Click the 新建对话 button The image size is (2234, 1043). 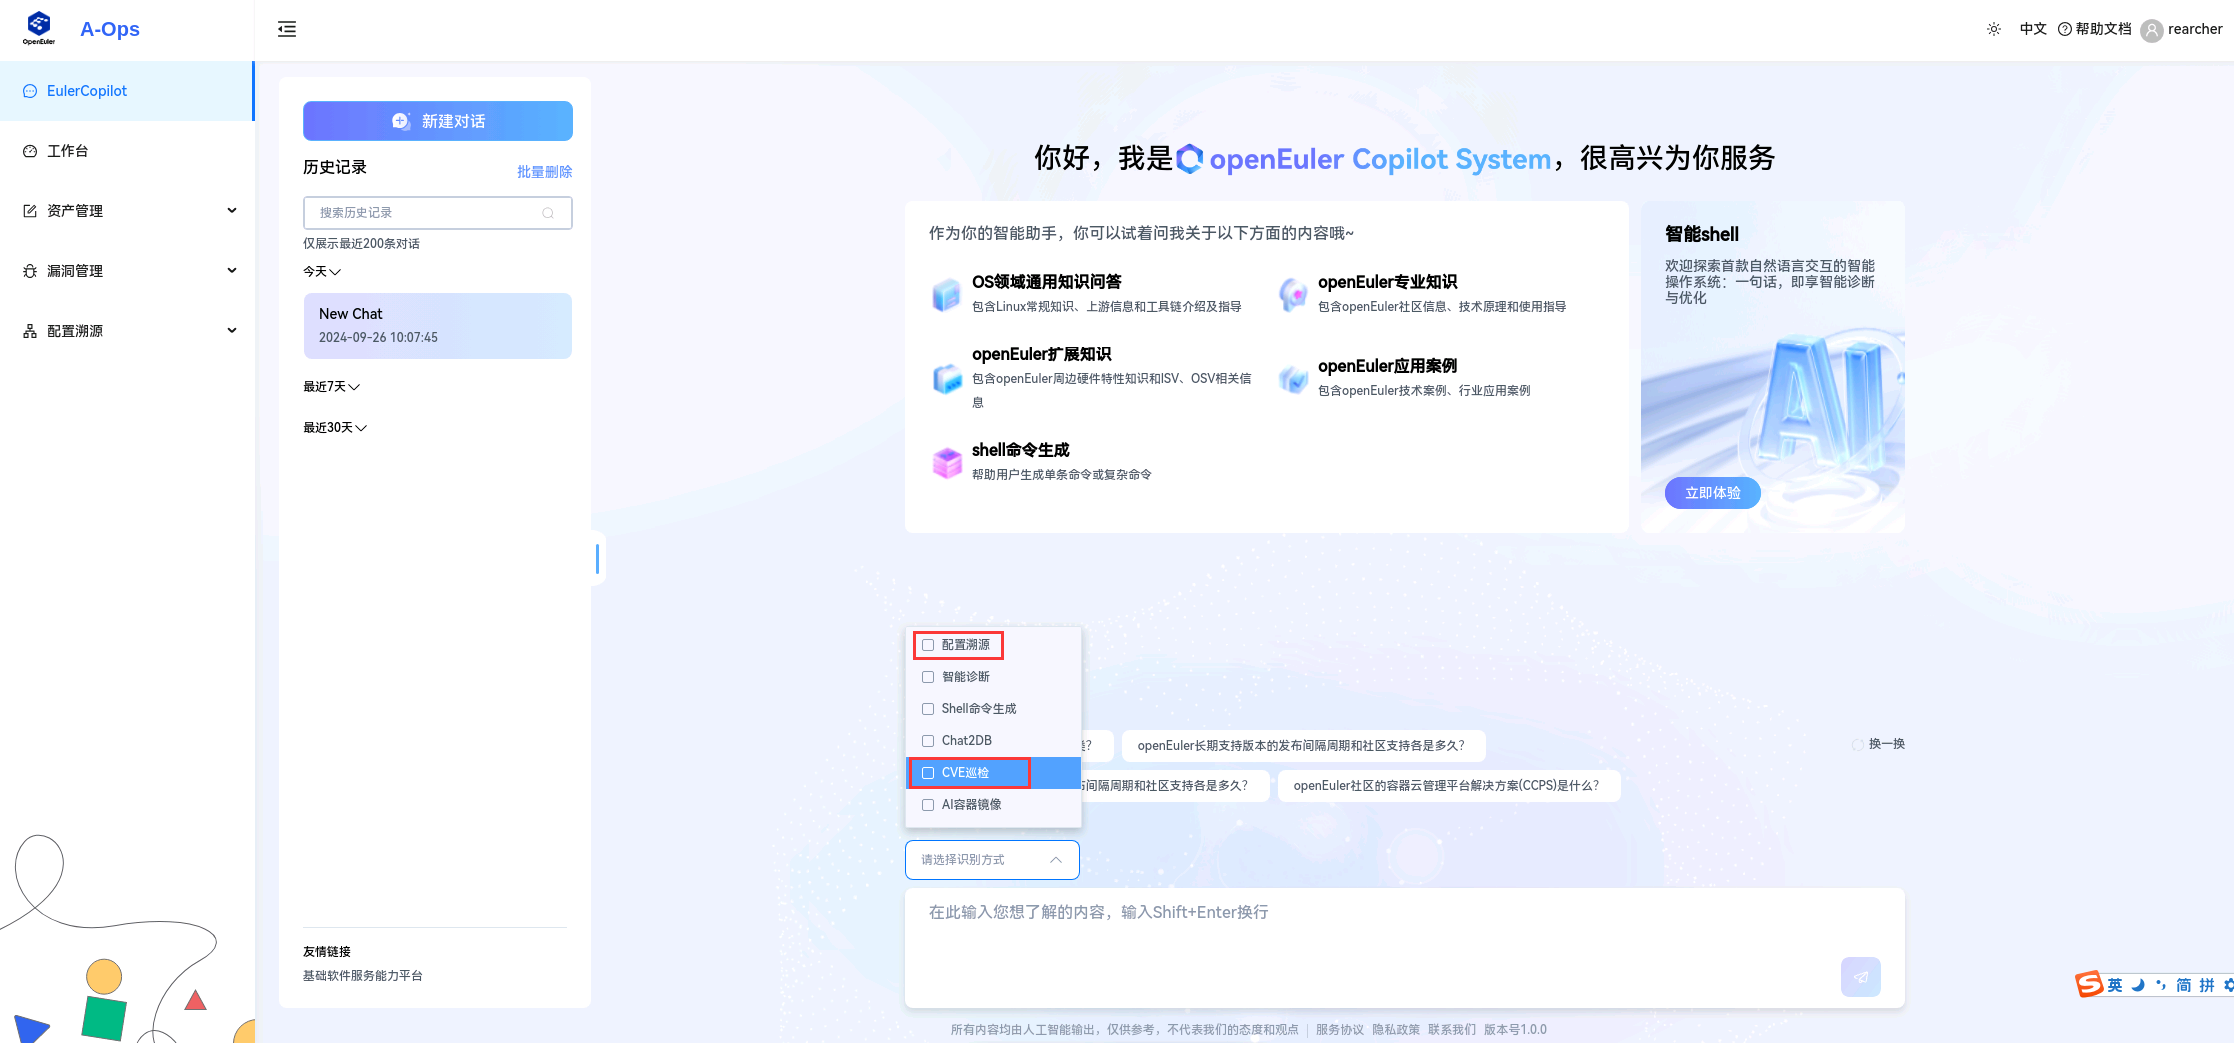click(x=438, y=121)
